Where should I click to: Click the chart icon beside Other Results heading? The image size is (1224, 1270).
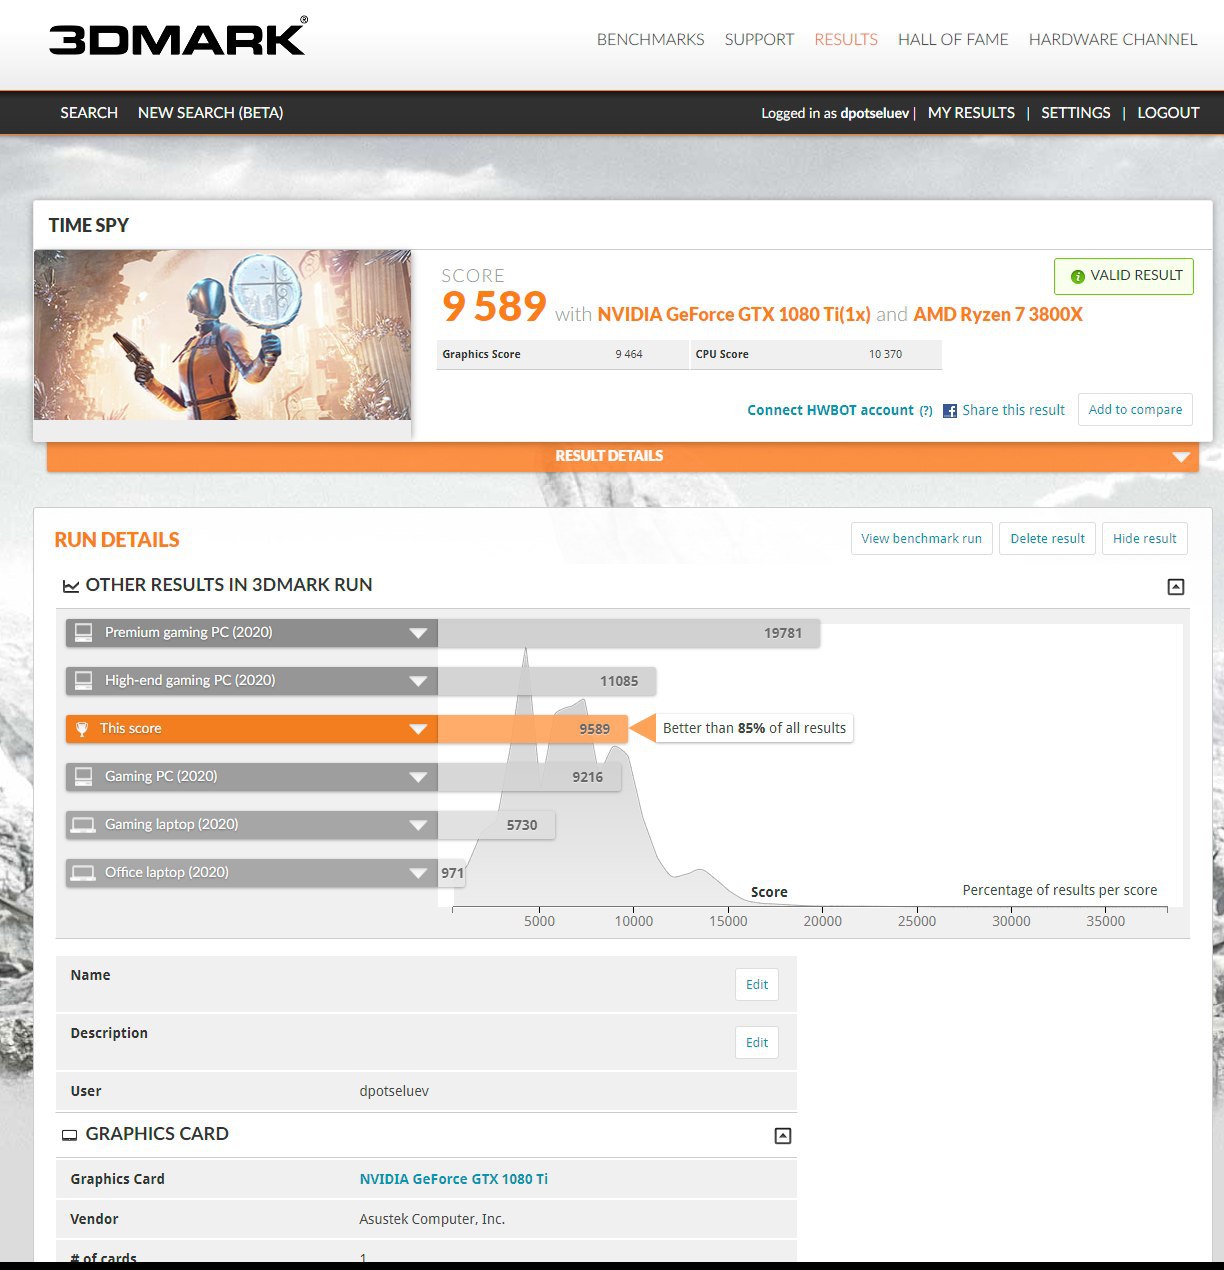[x=71, y=586]
